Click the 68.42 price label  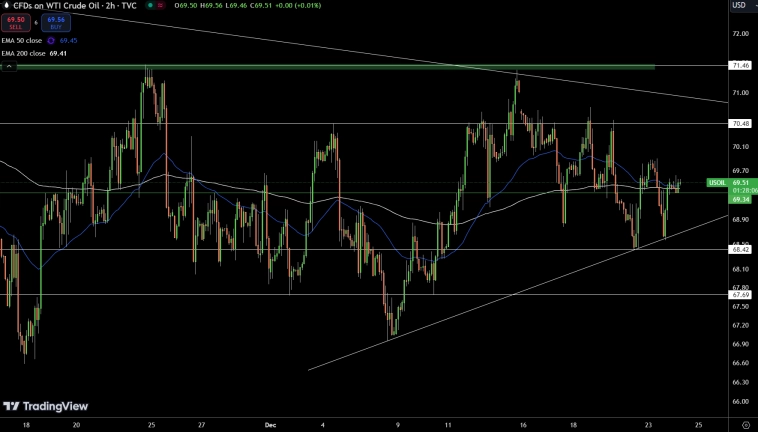pos(741,250)
